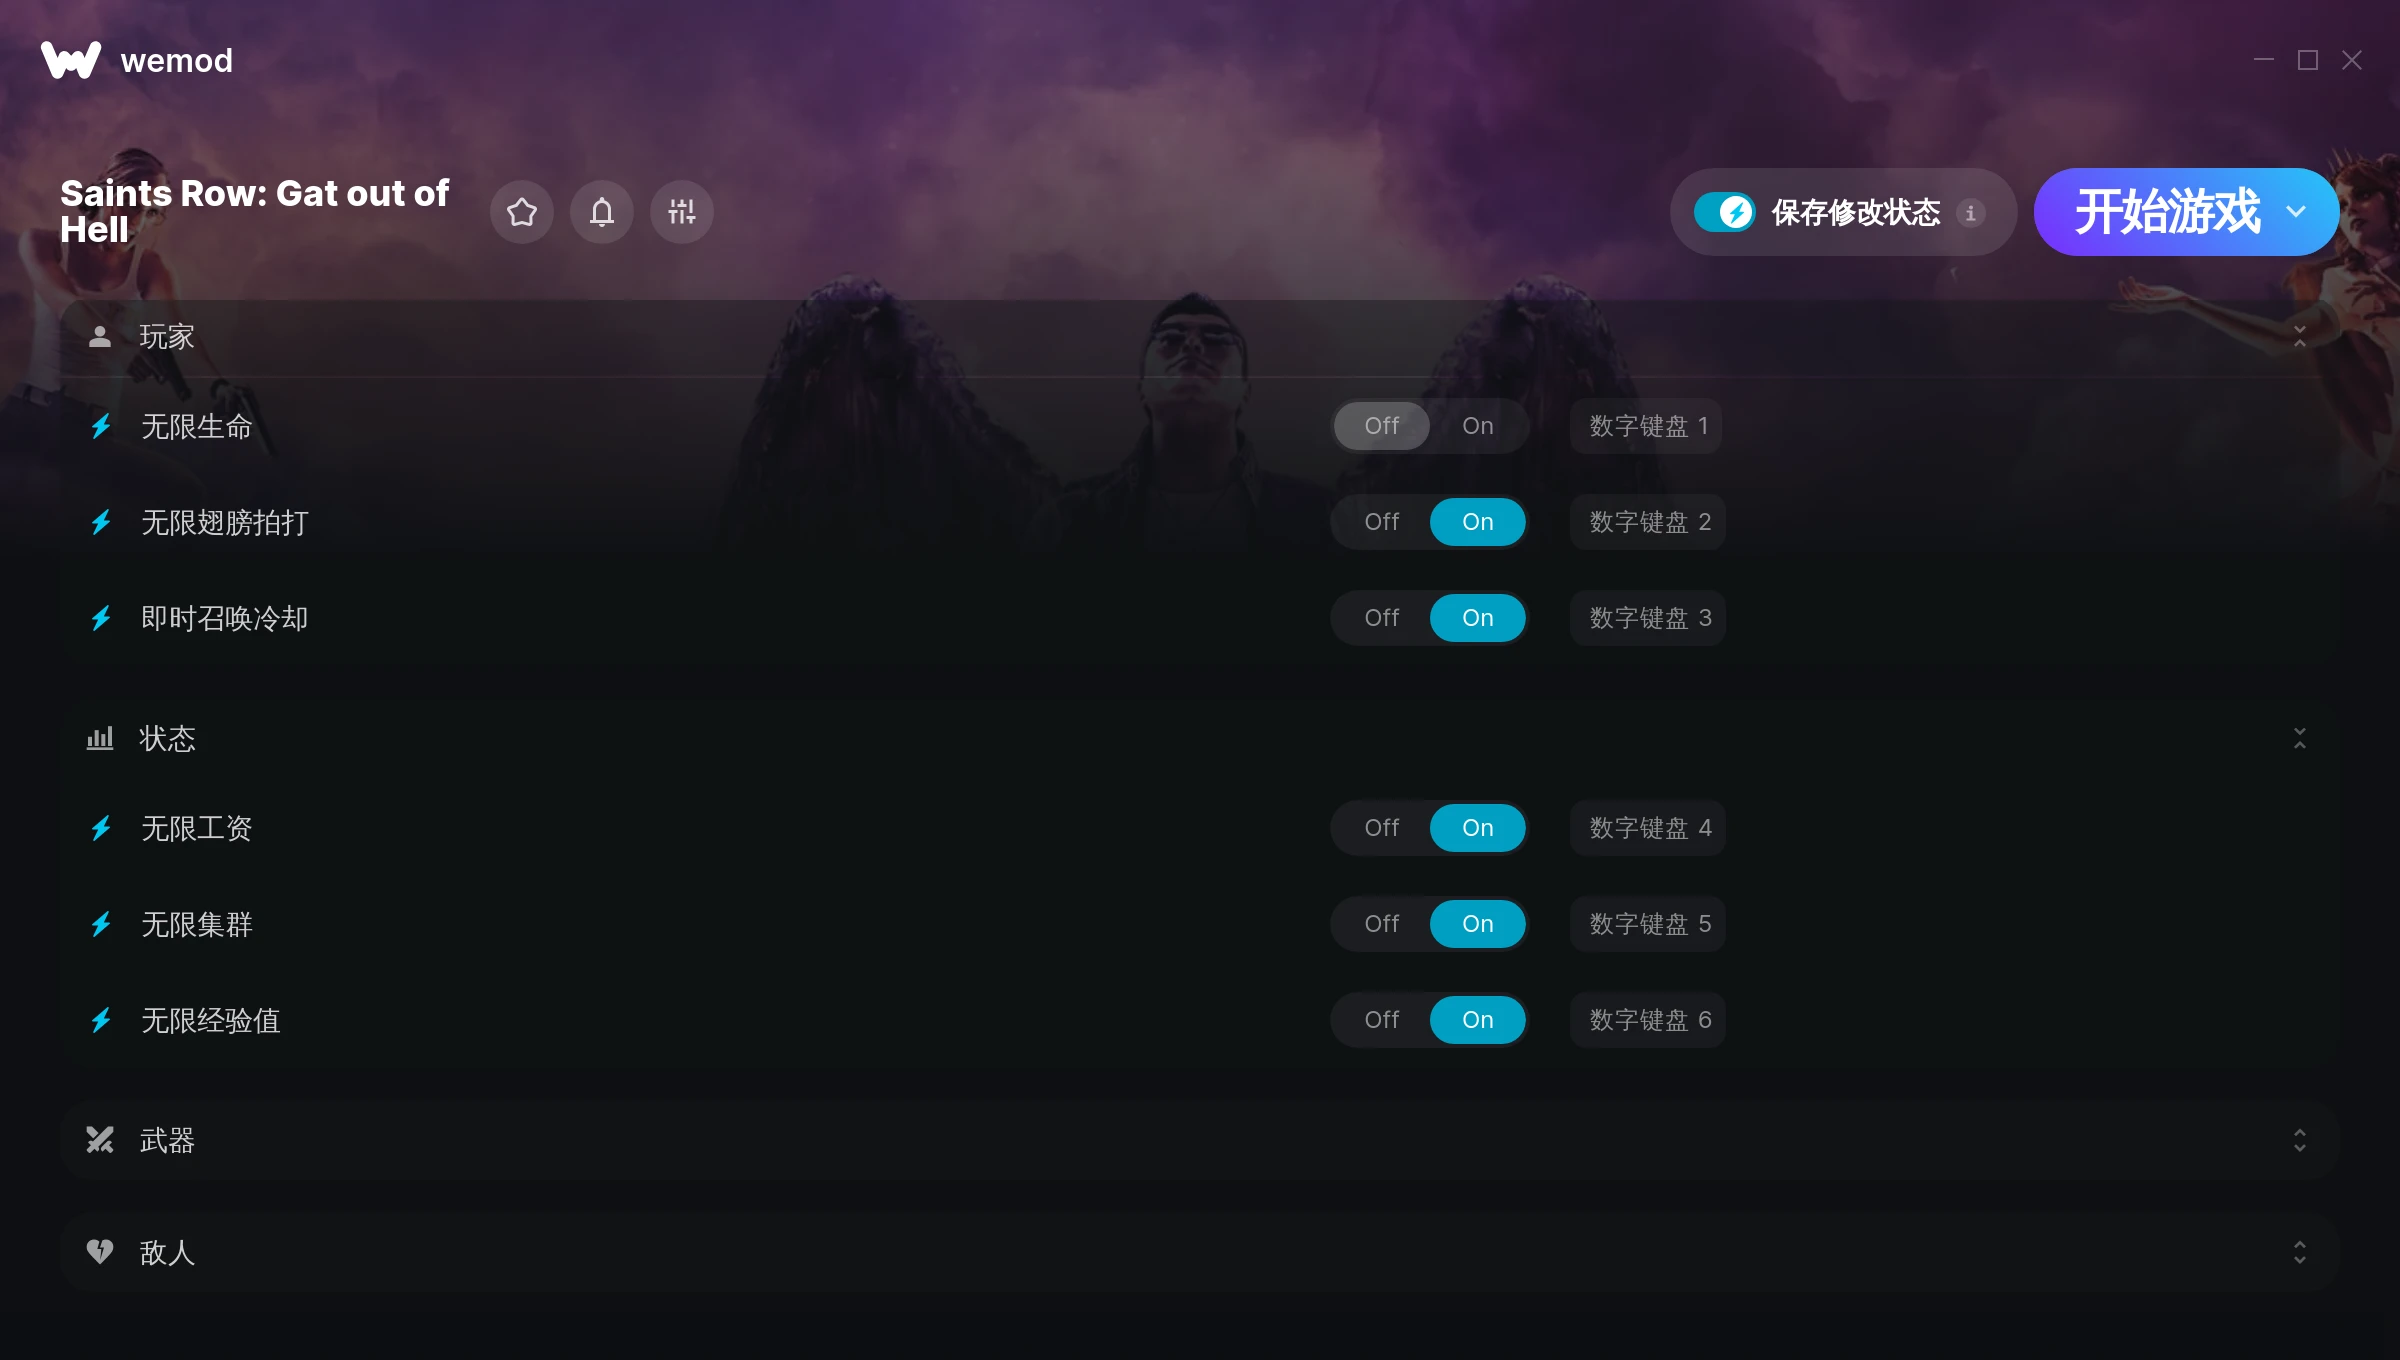Open the sliders settings icon
Screen dimensions: 2400x1360
pyautogui.click(x=682, y=212)
